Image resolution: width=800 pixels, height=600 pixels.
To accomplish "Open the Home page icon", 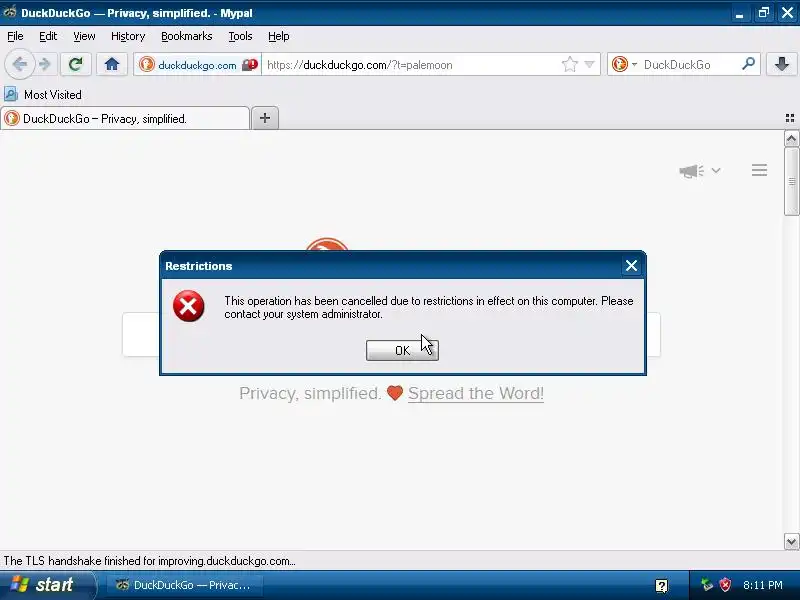I will (112, 64).
